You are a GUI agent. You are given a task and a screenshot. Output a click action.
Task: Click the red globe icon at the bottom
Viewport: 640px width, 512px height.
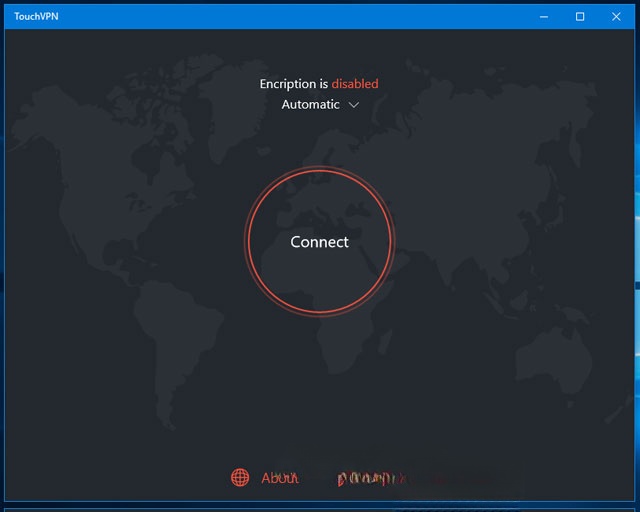click(240, 477)
